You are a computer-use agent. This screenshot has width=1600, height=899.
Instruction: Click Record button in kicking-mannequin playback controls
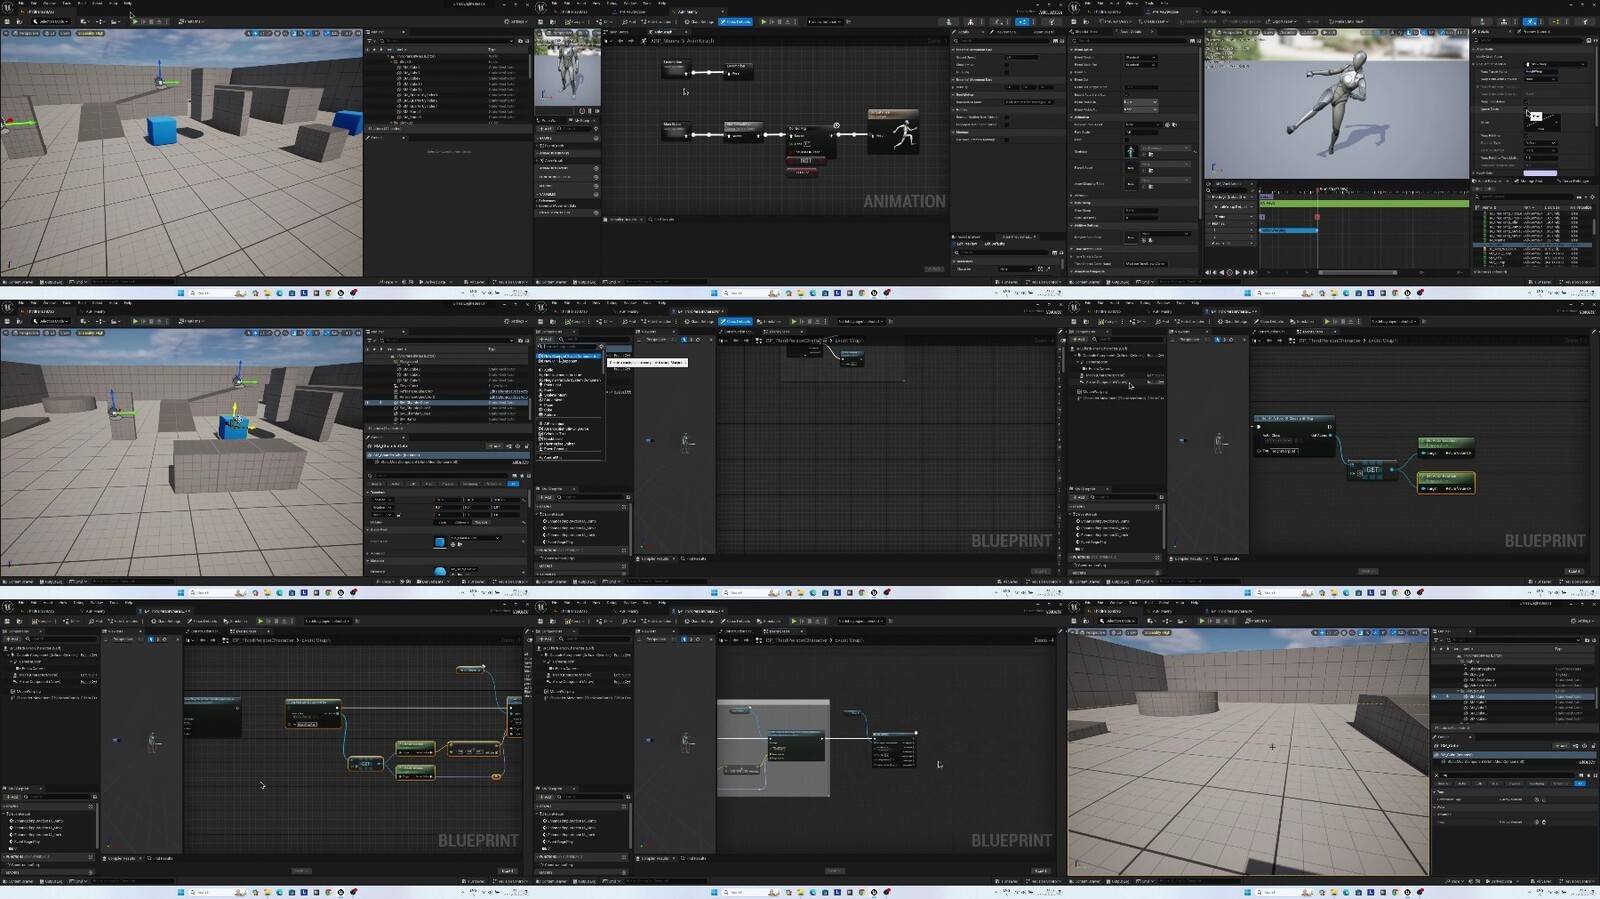coord(1230,272)
